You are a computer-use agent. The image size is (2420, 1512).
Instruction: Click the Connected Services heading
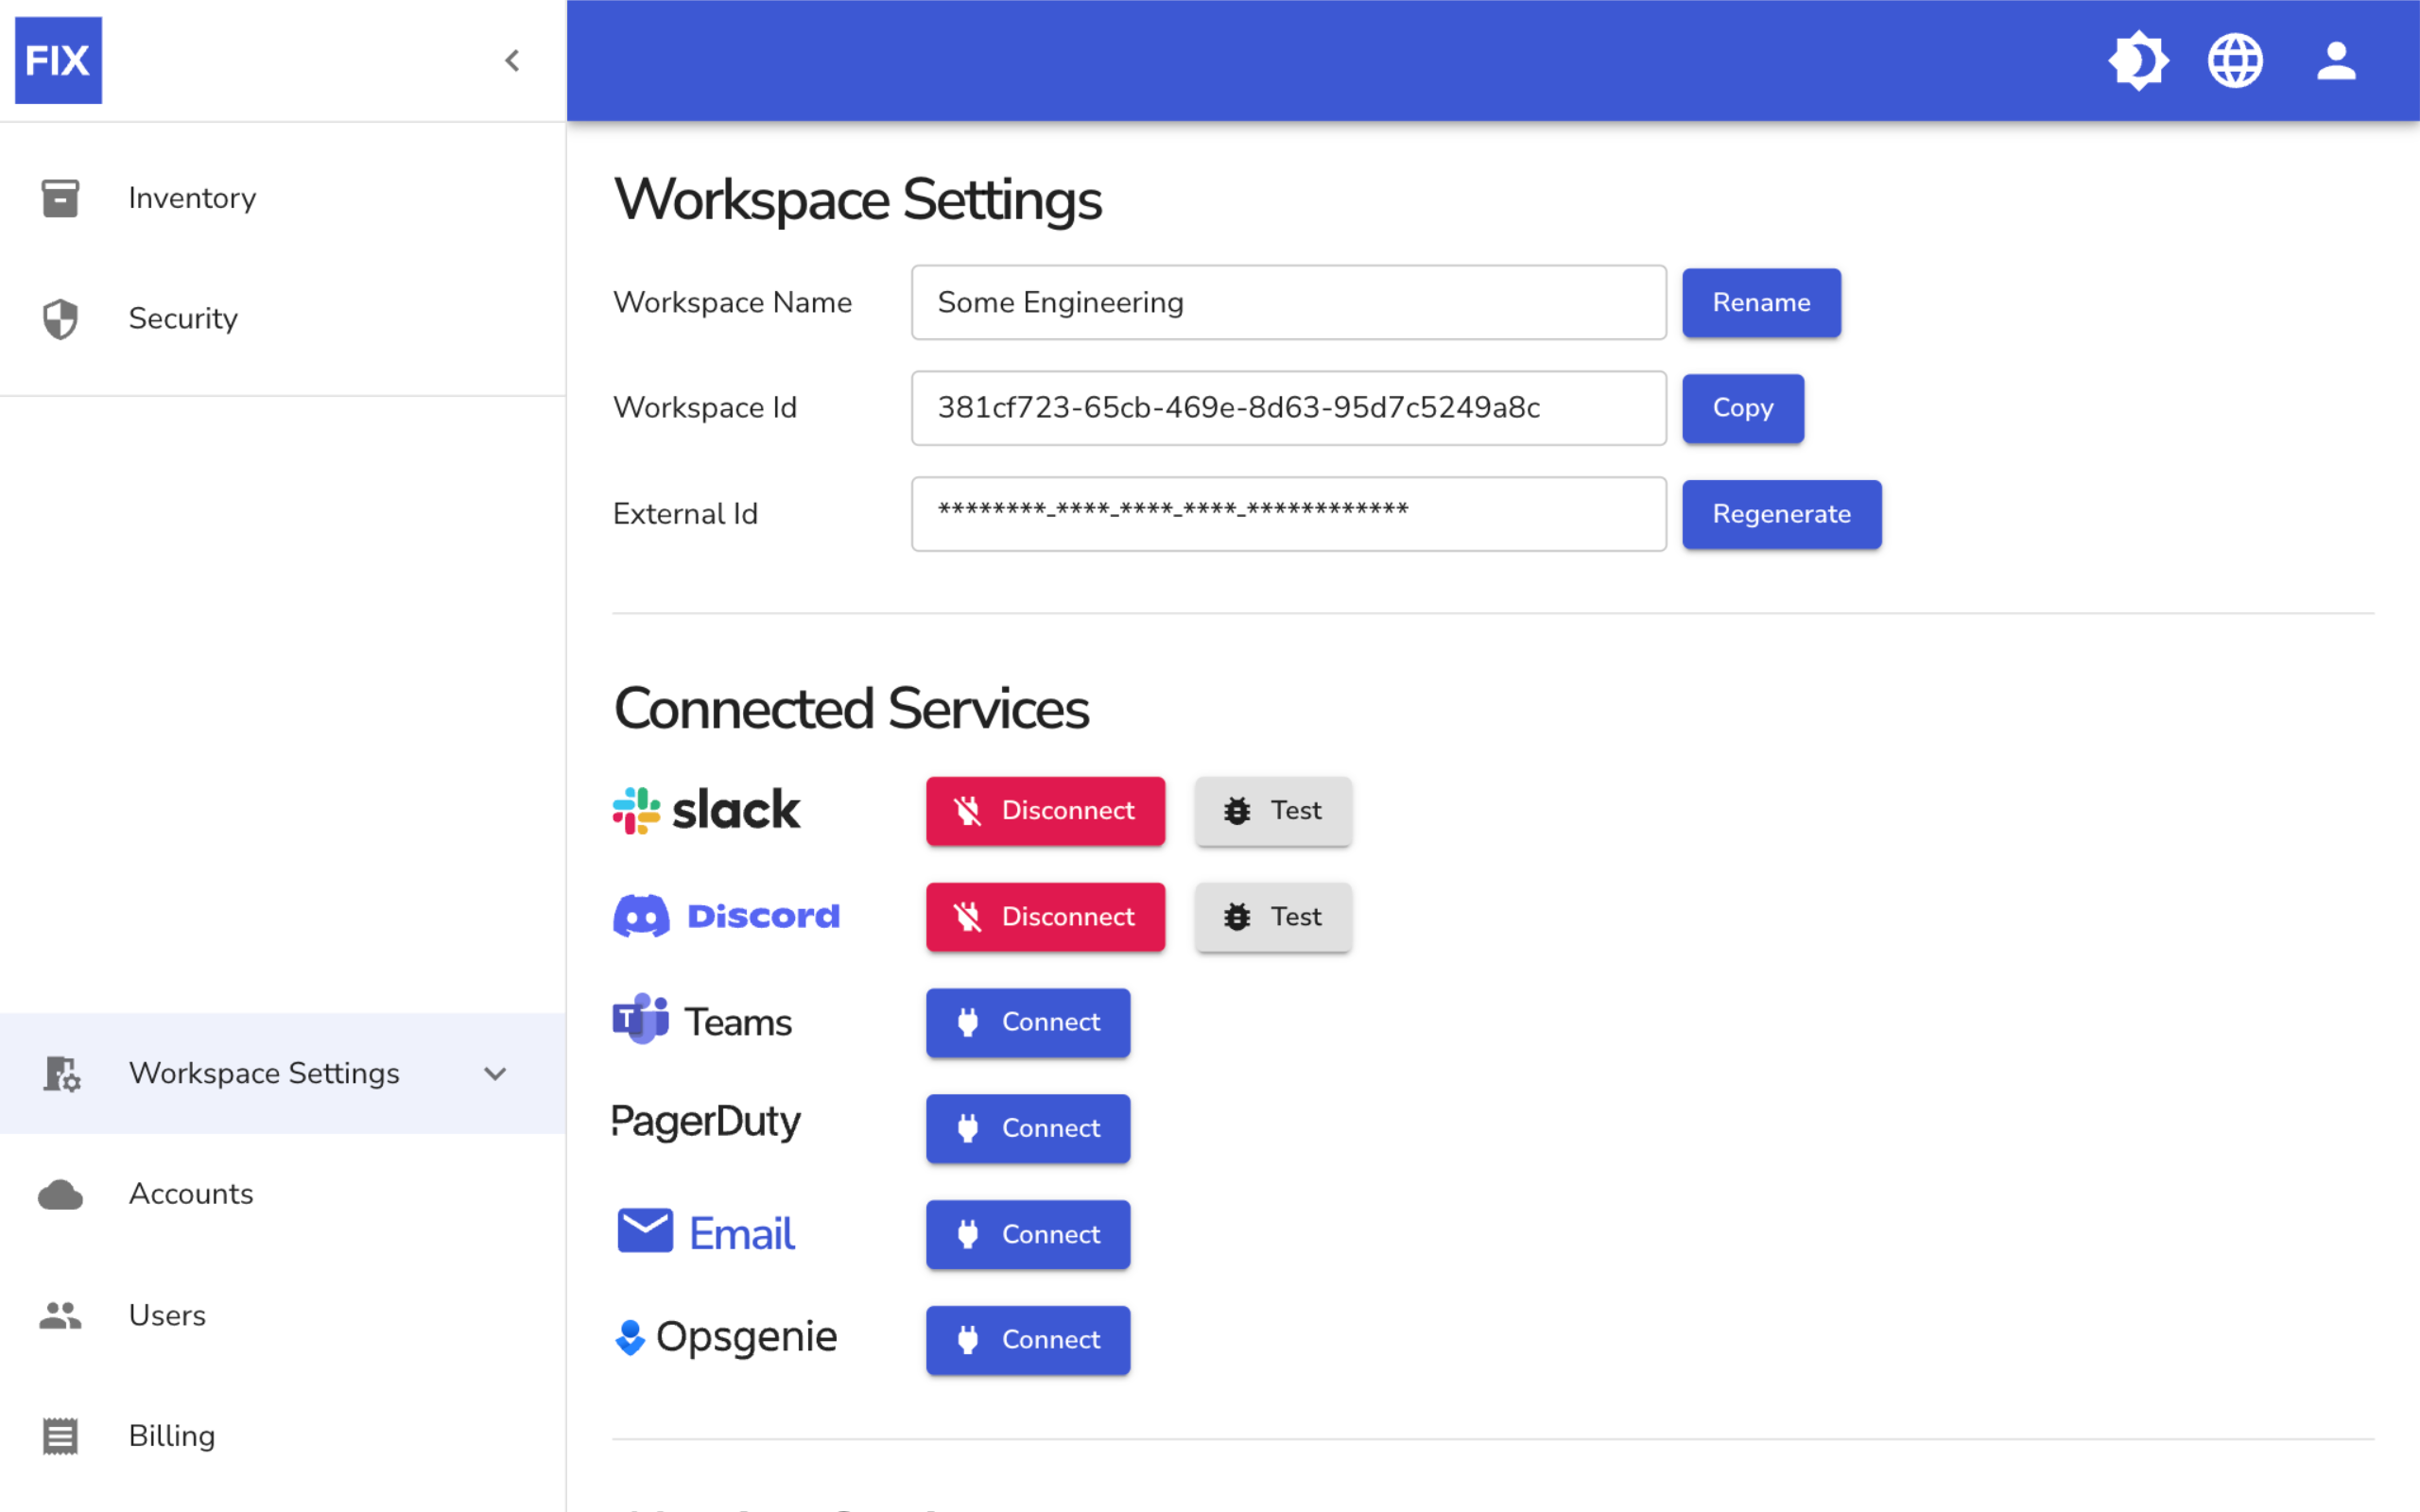coord(851,709)
